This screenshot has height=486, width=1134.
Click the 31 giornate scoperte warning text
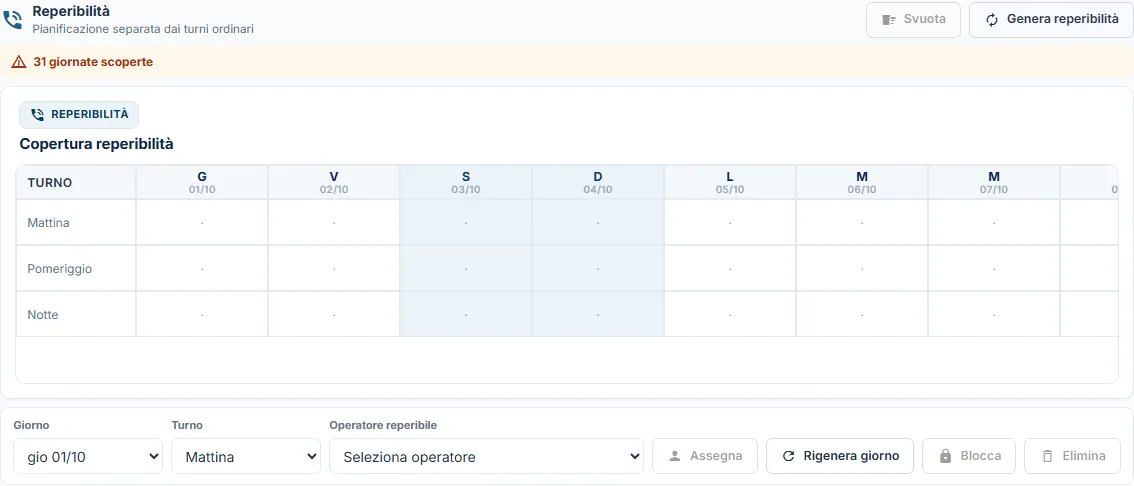(x=93, y=62)
